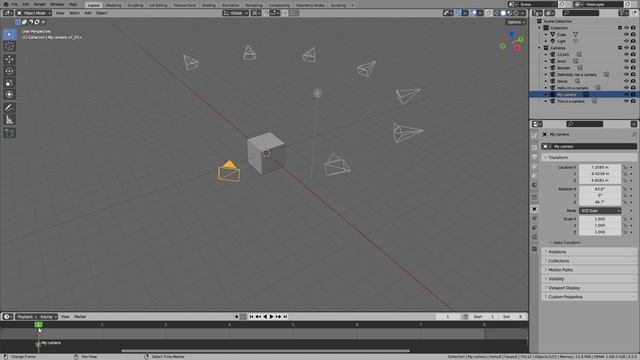Open the Object properties tab icon

click(x=534, y=209)
